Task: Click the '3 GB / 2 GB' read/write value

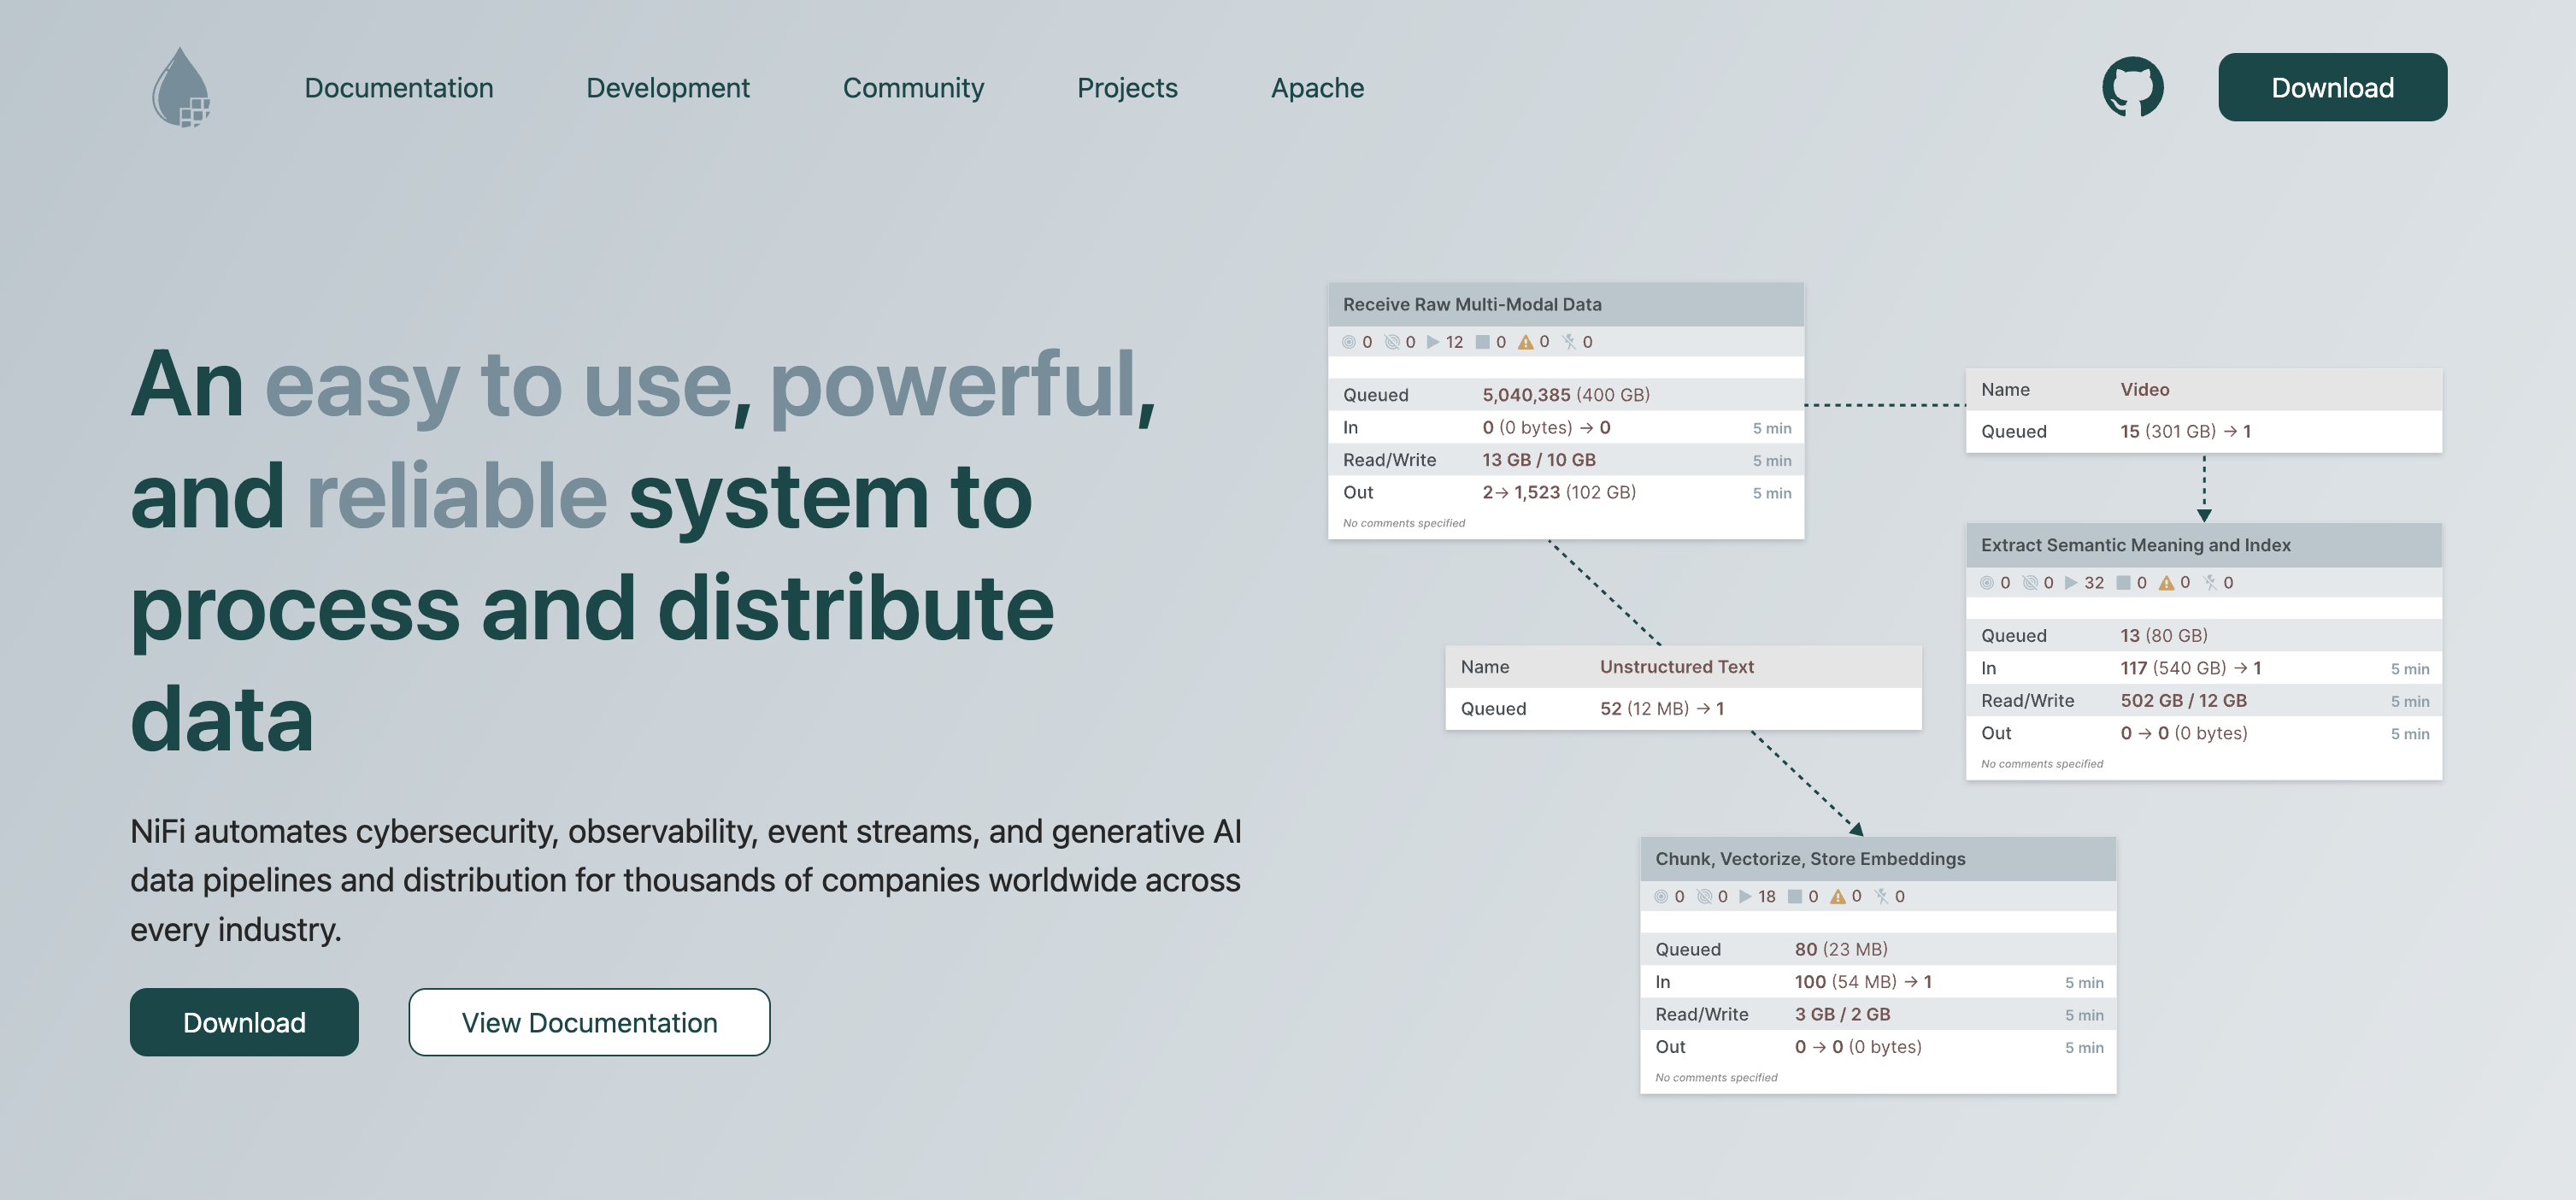Action: coord(1842,1015)
